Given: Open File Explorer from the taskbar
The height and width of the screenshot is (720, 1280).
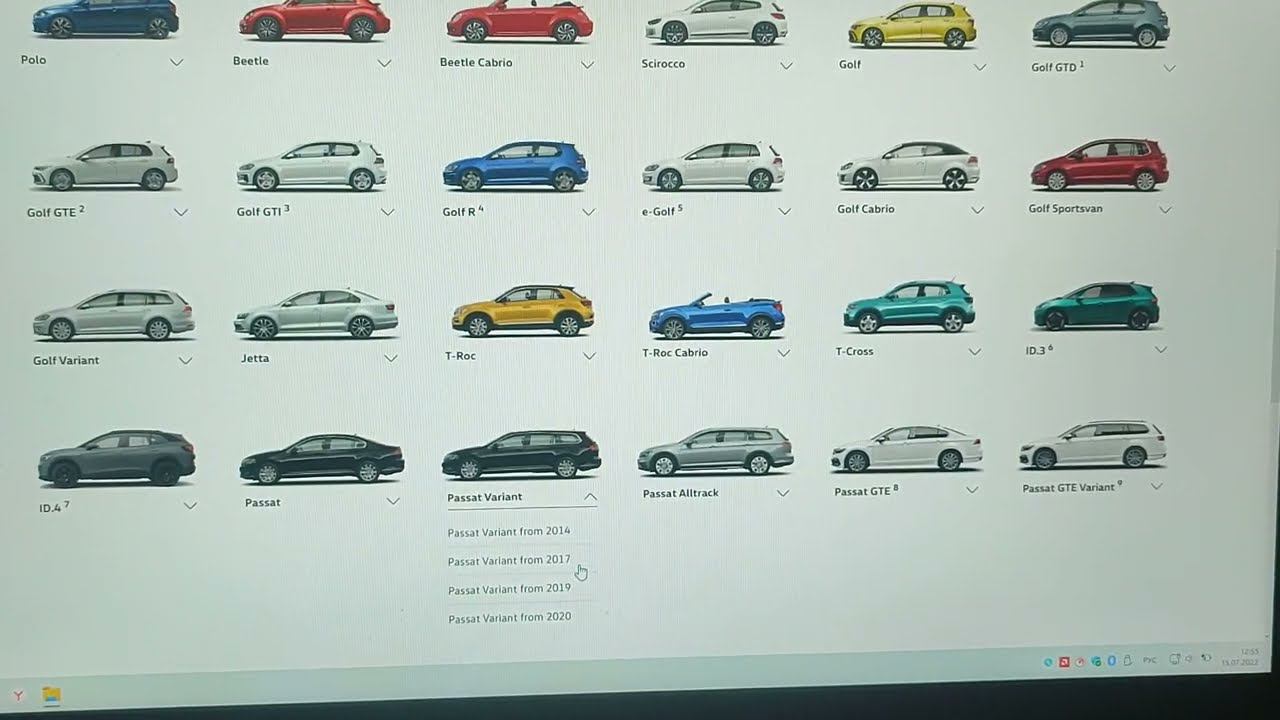Looking at the screenshot, I should coord(51,695).
